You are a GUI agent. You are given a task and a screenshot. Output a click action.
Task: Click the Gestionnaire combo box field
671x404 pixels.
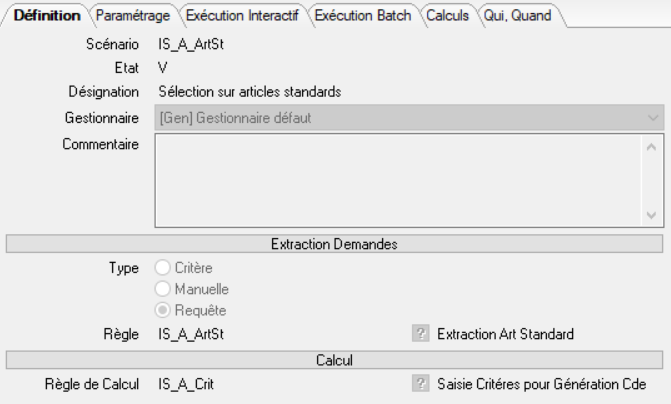pos(400,118)
